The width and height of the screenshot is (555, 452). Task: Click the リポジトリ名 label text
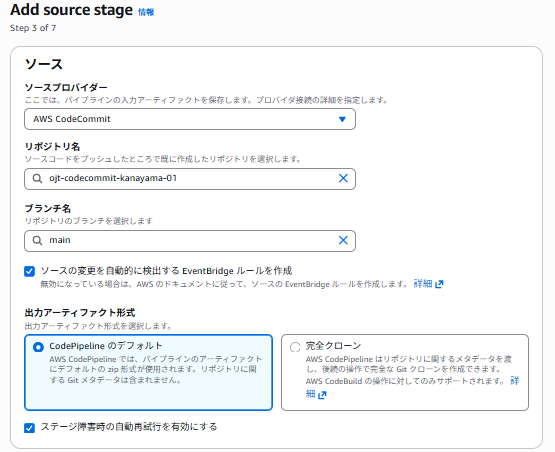click(x=52, y=147)
